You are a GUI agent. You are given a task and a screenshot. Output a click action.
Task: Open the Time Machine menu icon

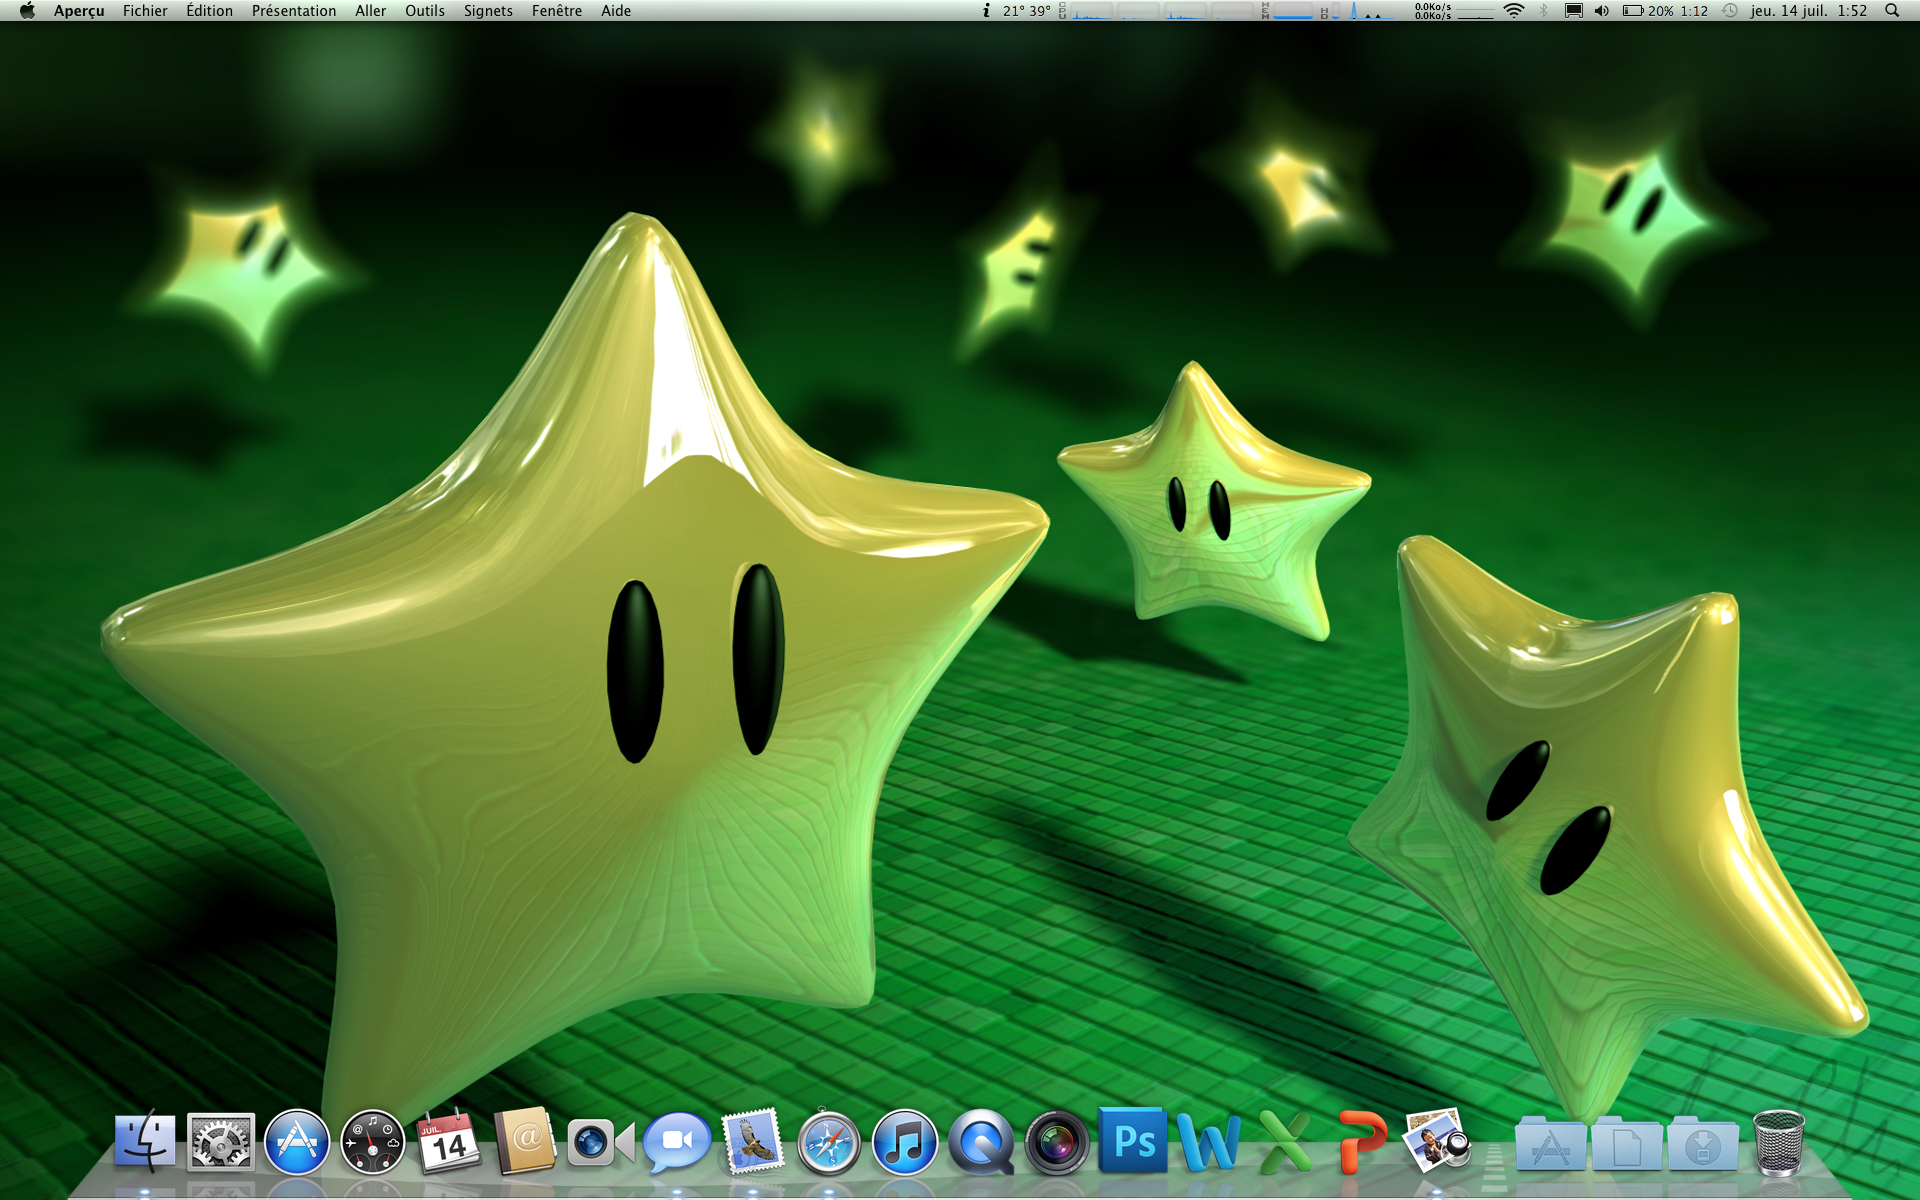1730,11
